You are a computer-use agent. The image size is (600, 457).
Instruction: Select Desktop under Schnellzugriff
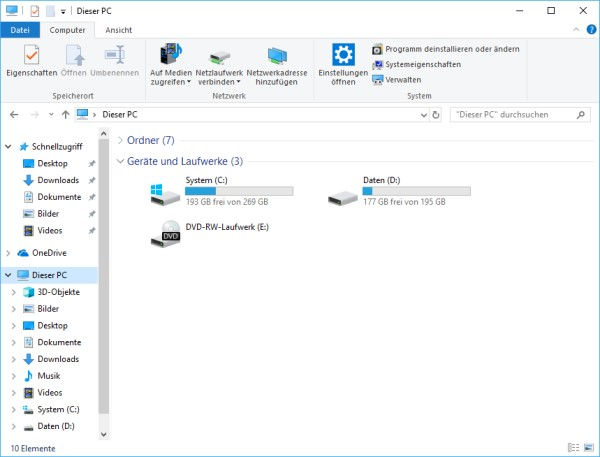point(52,163)
